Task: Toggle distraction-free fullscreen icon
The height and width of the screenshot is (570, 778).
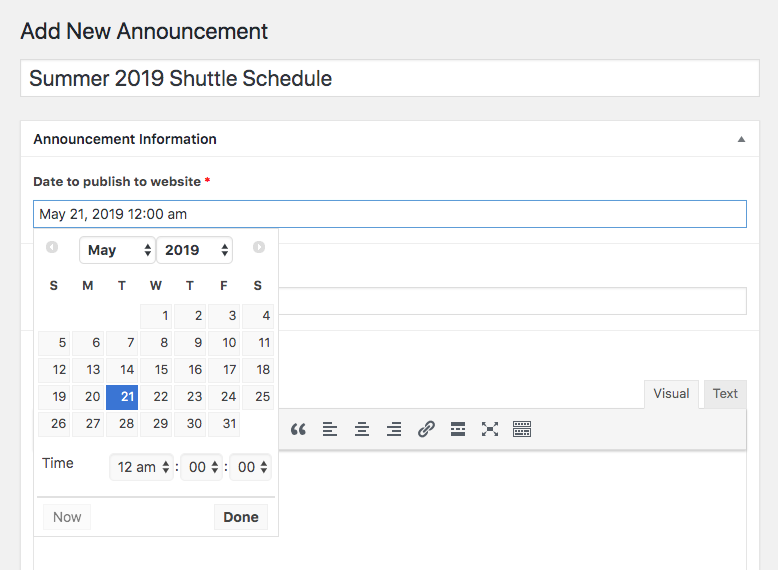Action: [490, 429]
